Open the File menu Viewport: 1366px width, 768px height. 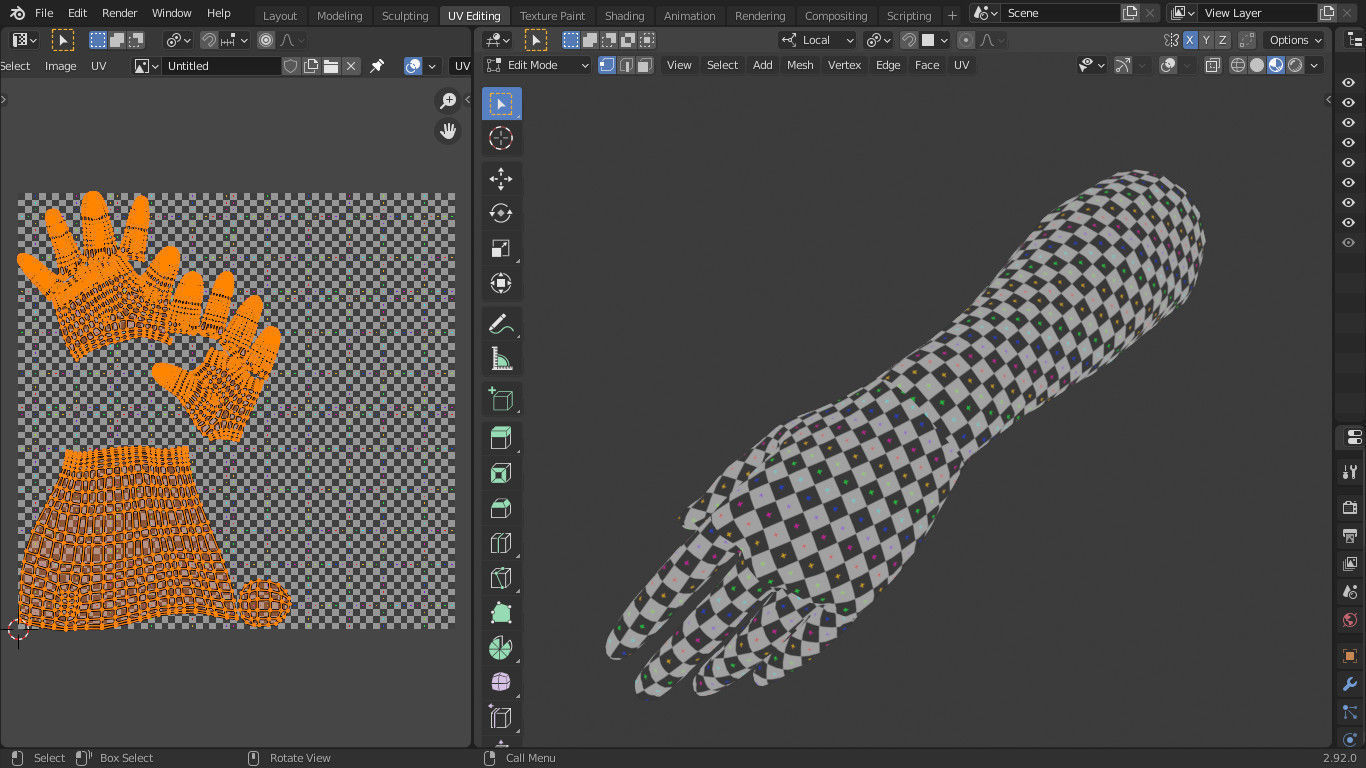44,13
